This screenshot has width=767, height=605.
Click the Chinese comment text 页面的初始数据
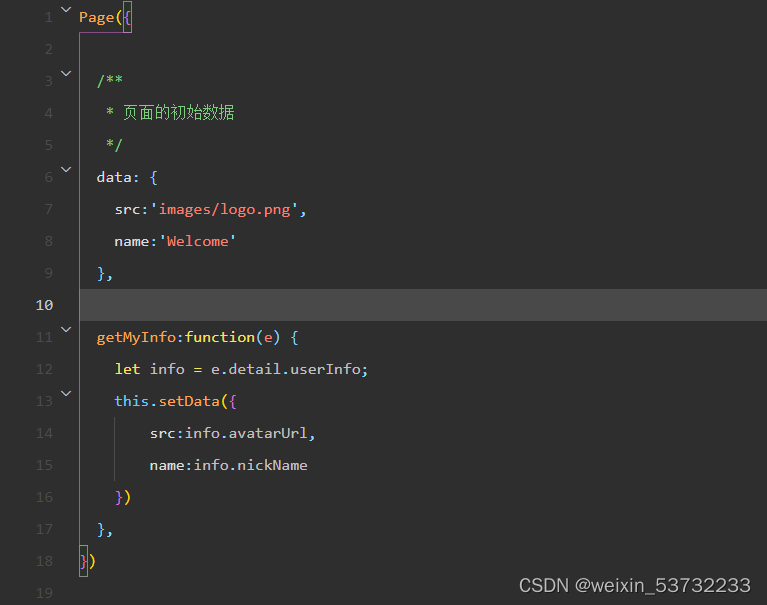(179, 113)
